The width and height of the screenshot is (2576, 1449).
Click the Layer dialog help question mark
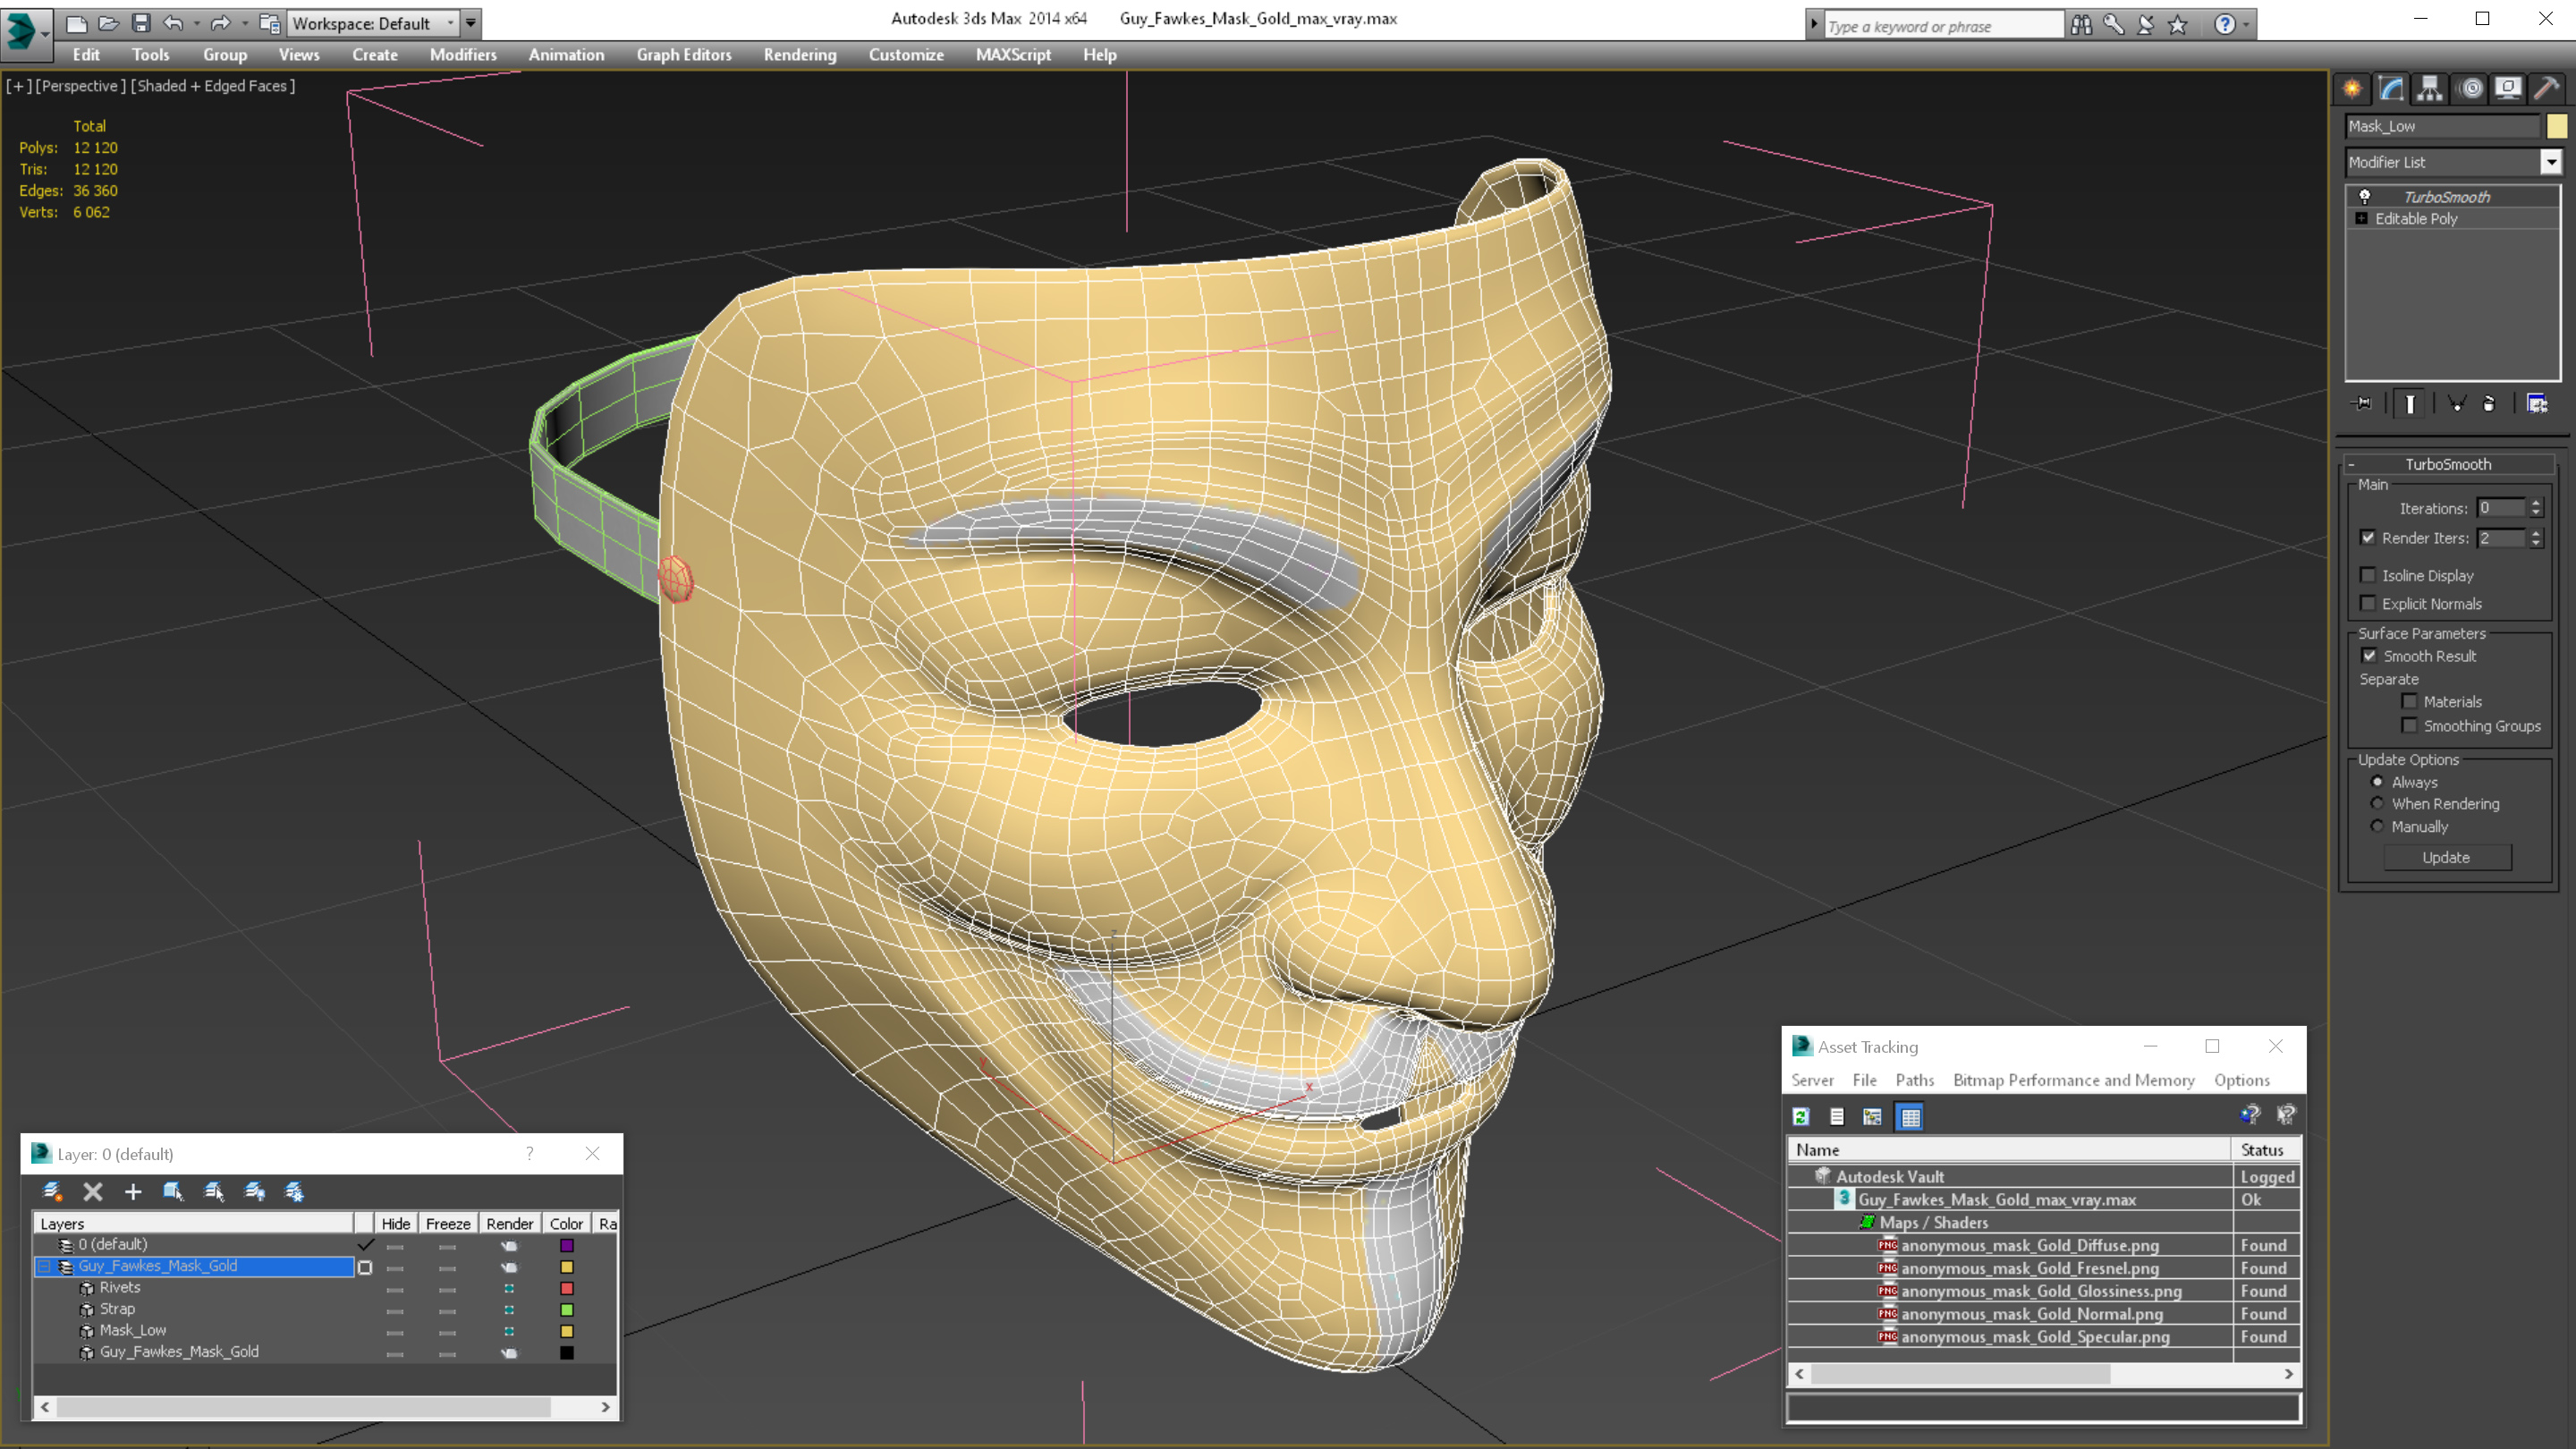pyautogui.click(x=530, y=1153)
